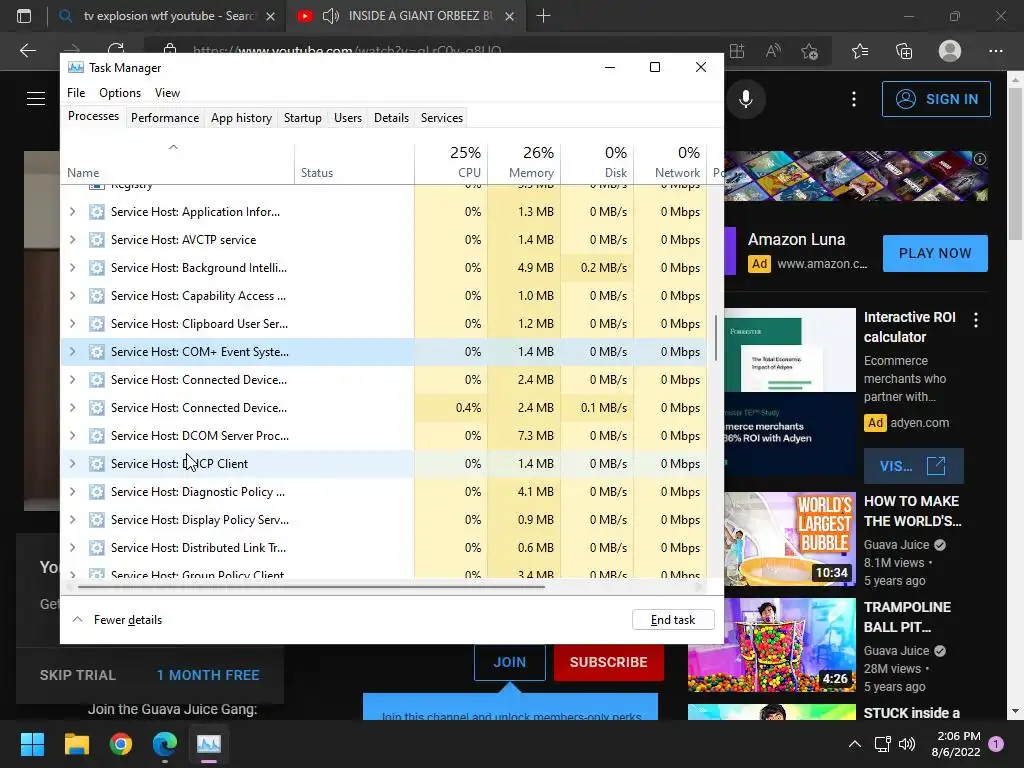Open Edge Settings and more menu
This screenshot has height=768, width=1024.
coord(995,51)
